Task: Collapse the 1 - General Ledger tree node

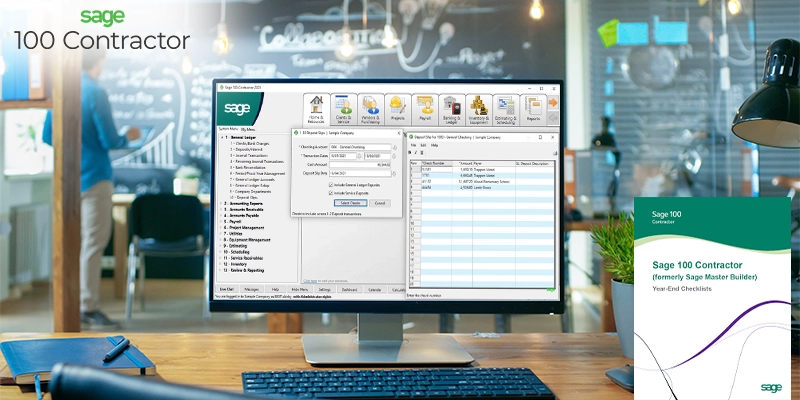Action: pos(221,138)
